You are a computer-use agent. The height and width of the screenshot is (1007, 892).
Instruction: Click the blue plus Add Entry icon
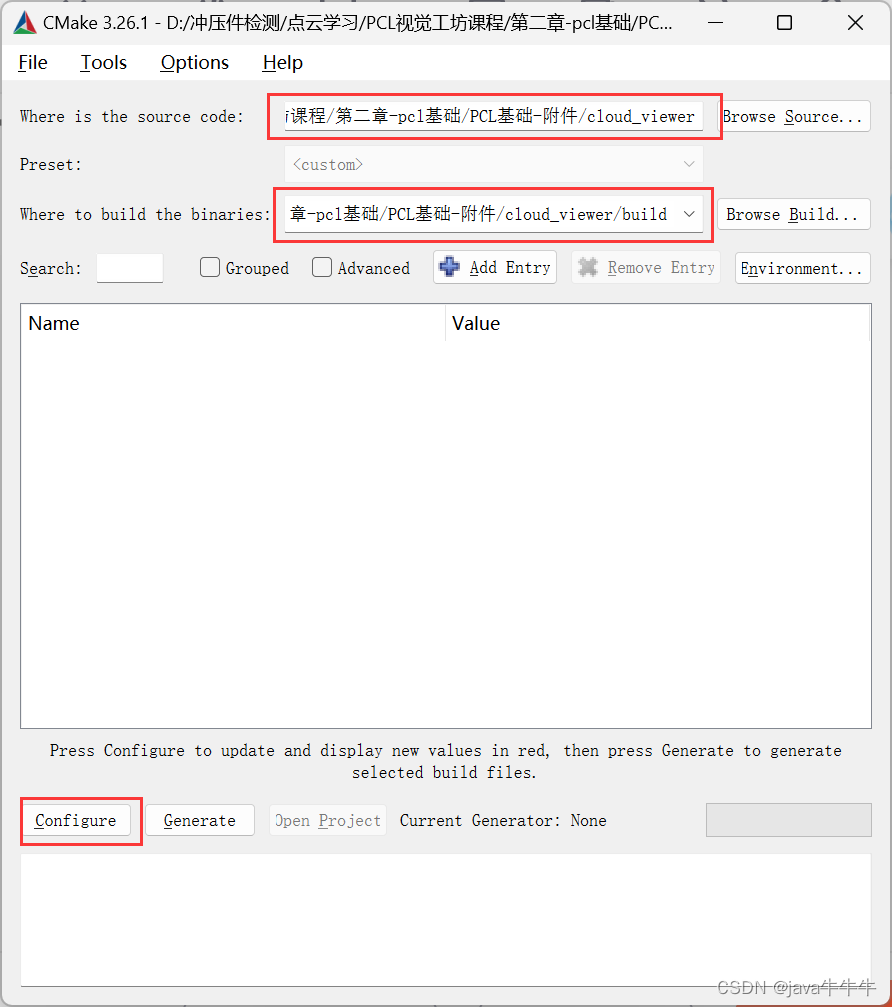[x=450, y=267]
